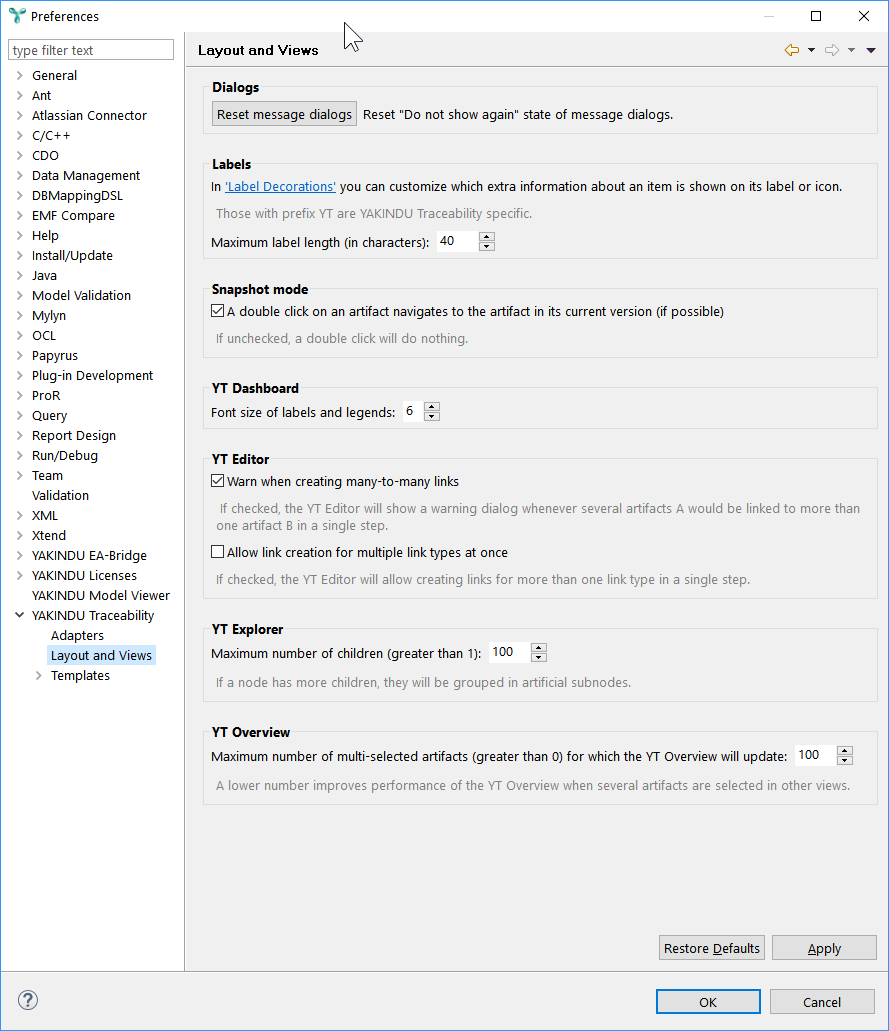Increase YT Explorer maximum children value

tap(539, 648)
